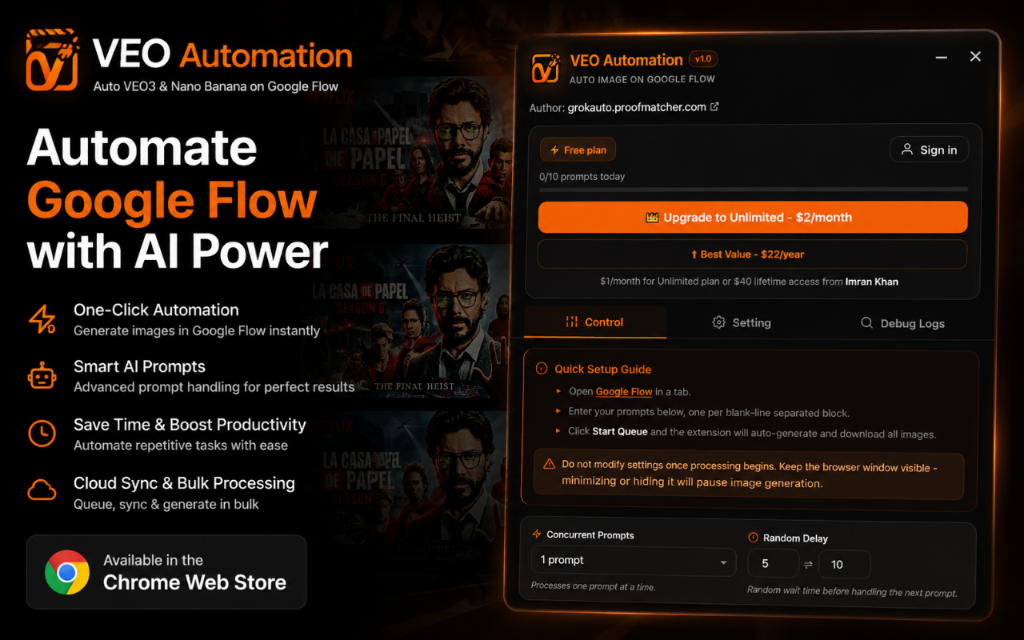This screenshot has height=640, width=1024.
Task: Click 'Auto VEO3 & Nano Banana on Google Flow'
Action: 216,86
